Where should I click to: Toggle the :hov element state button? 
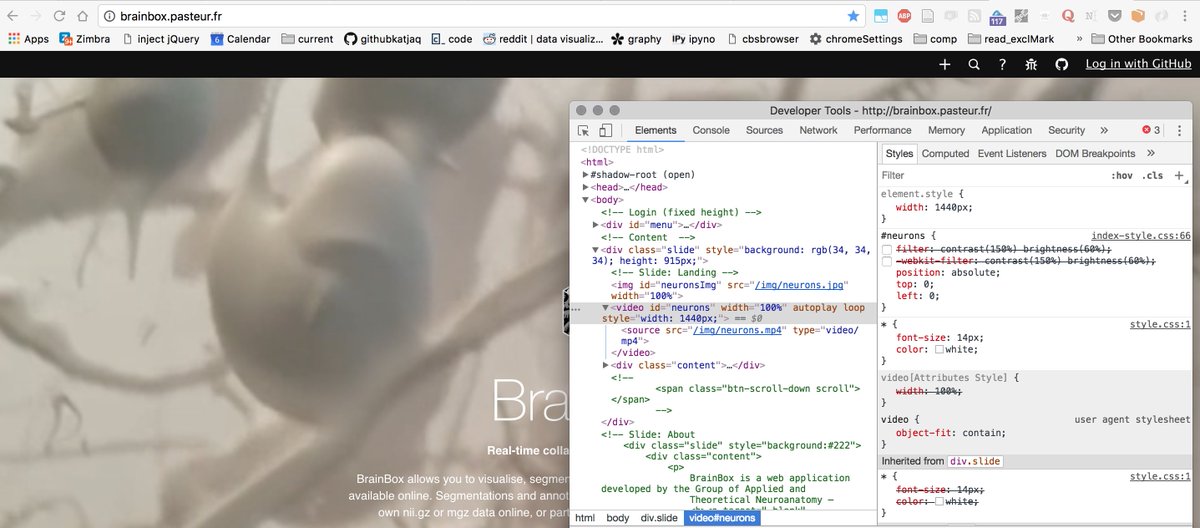point(1122,175)
